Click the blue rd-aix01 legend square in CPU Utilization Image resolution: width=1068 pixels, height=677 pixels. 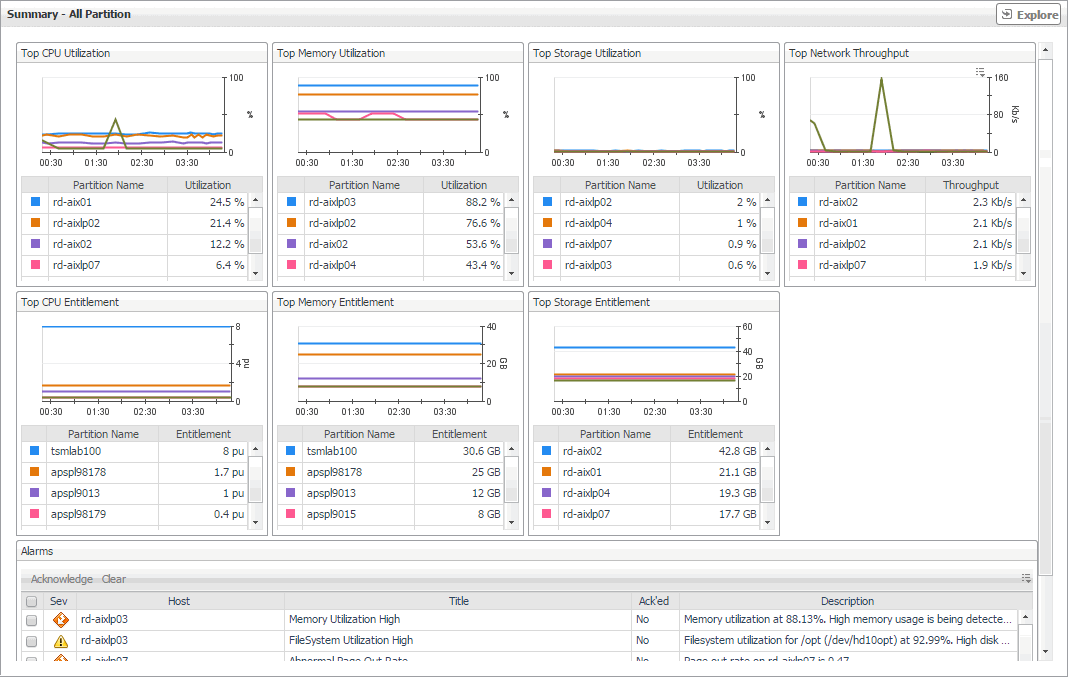click(36, 202)
